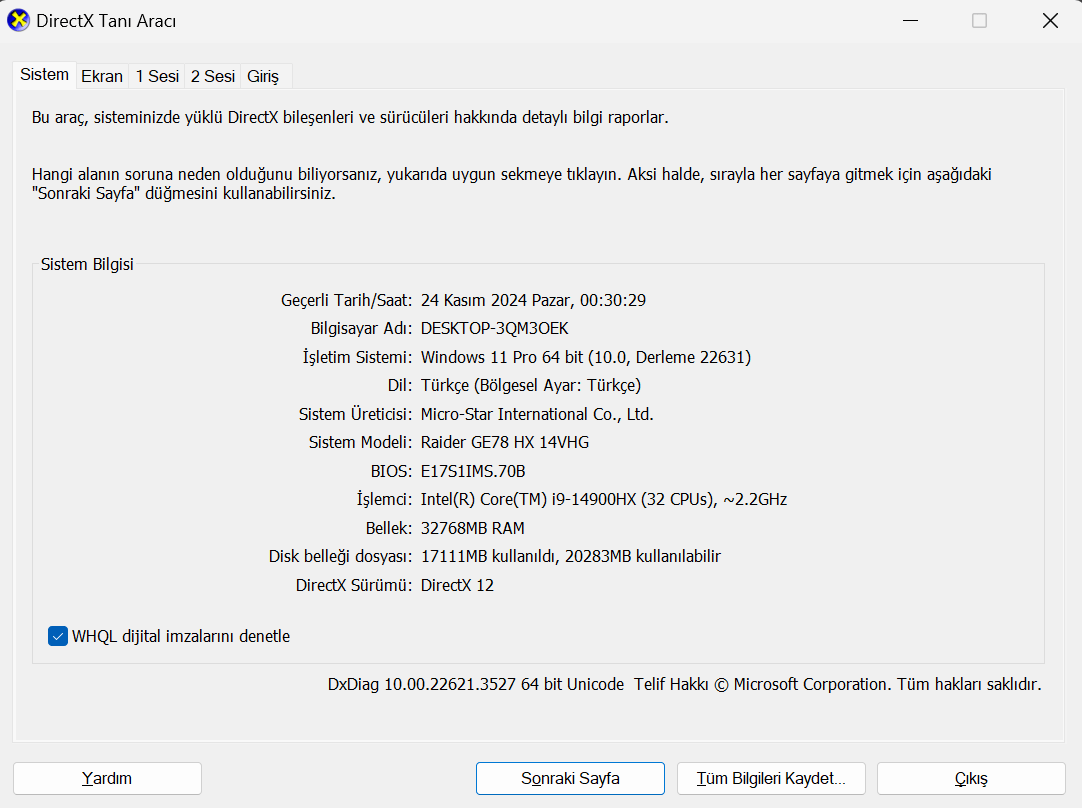This screenshot has height=808, width=1082.
Task: Click the Bilgisayar Adı label
Action: tap(361, 328)
